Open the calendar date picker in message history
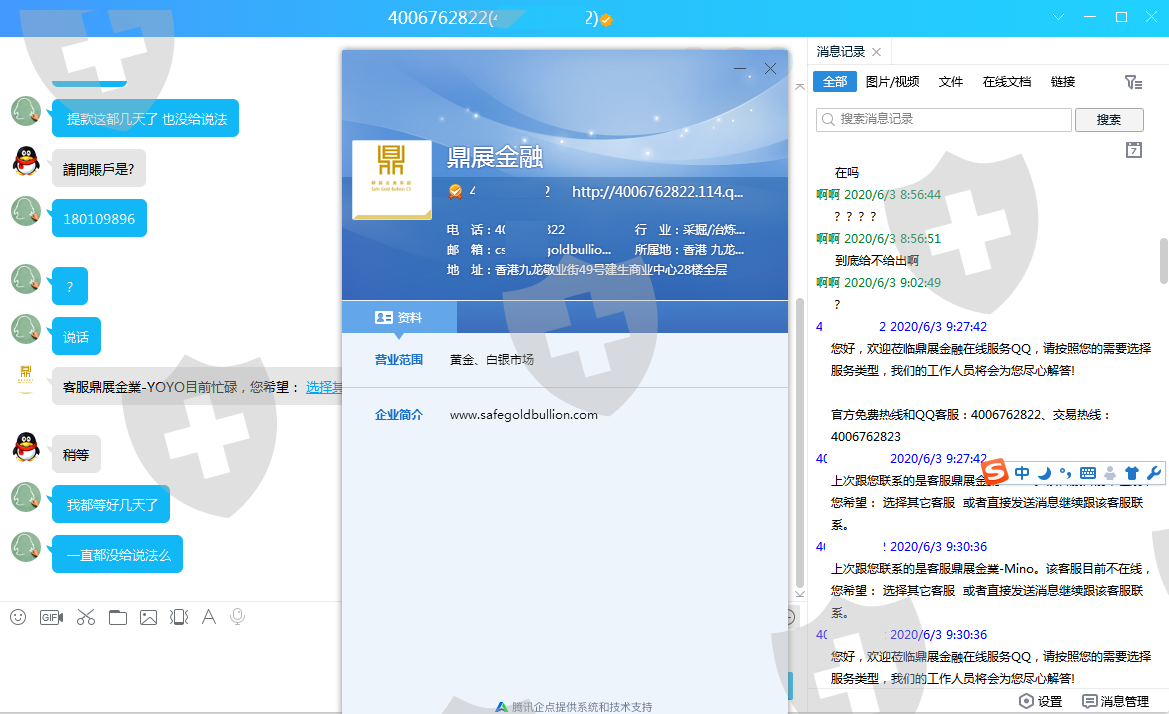Image resolution: width=1169 pixels, height=714 pixels. pyautogui.click(x=1133, y=150)
